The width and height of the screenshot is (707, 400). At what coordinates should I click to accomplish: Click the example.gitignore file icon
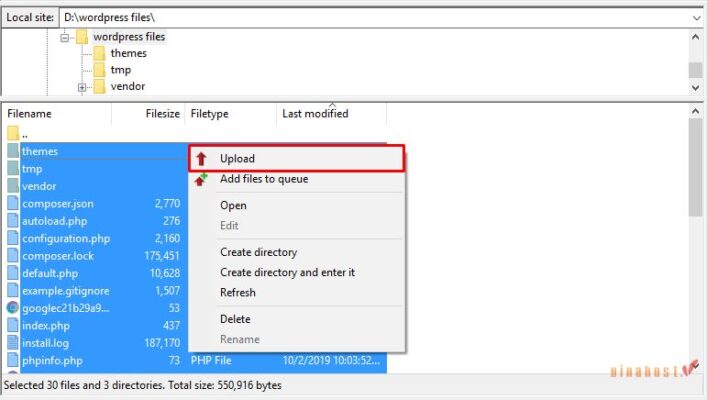[13, 290]
